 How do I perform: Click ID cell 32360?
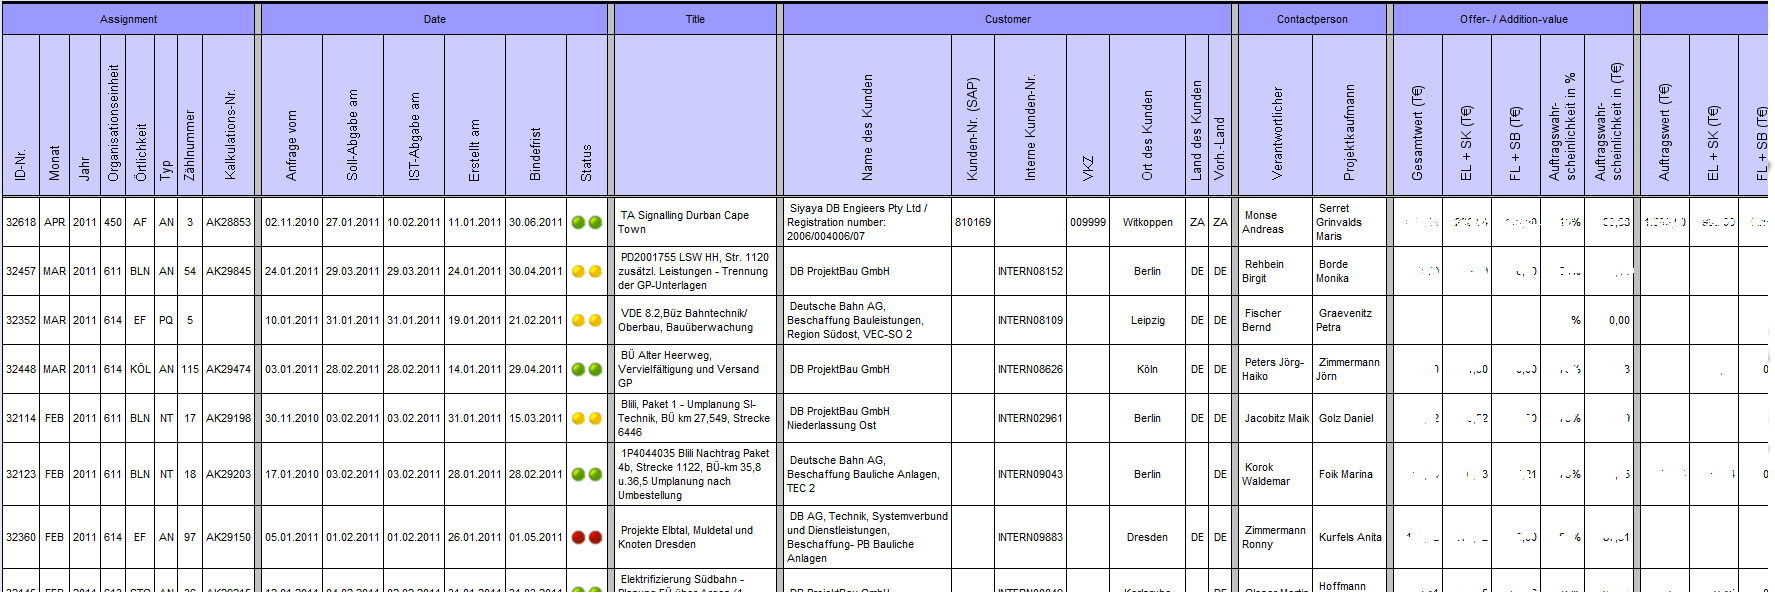pyautogui.click(x=20, y=537)
